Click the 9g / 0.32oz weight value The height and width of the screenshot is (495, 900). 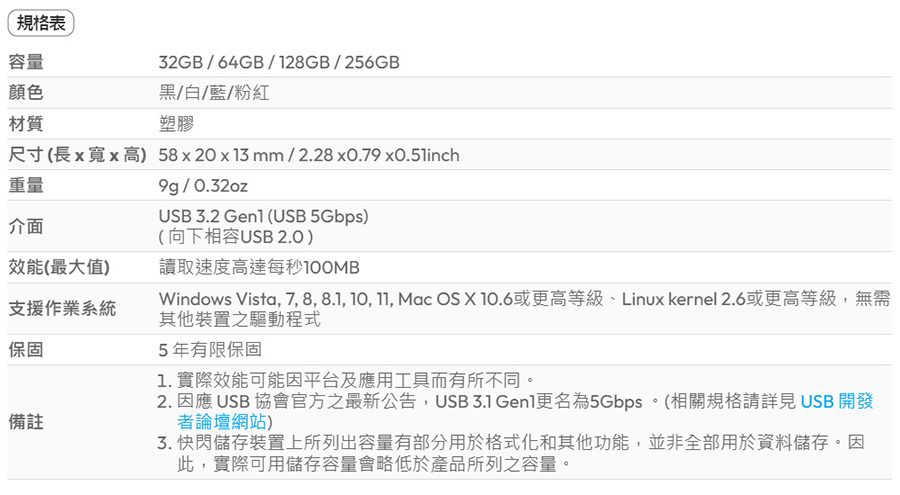203,186
